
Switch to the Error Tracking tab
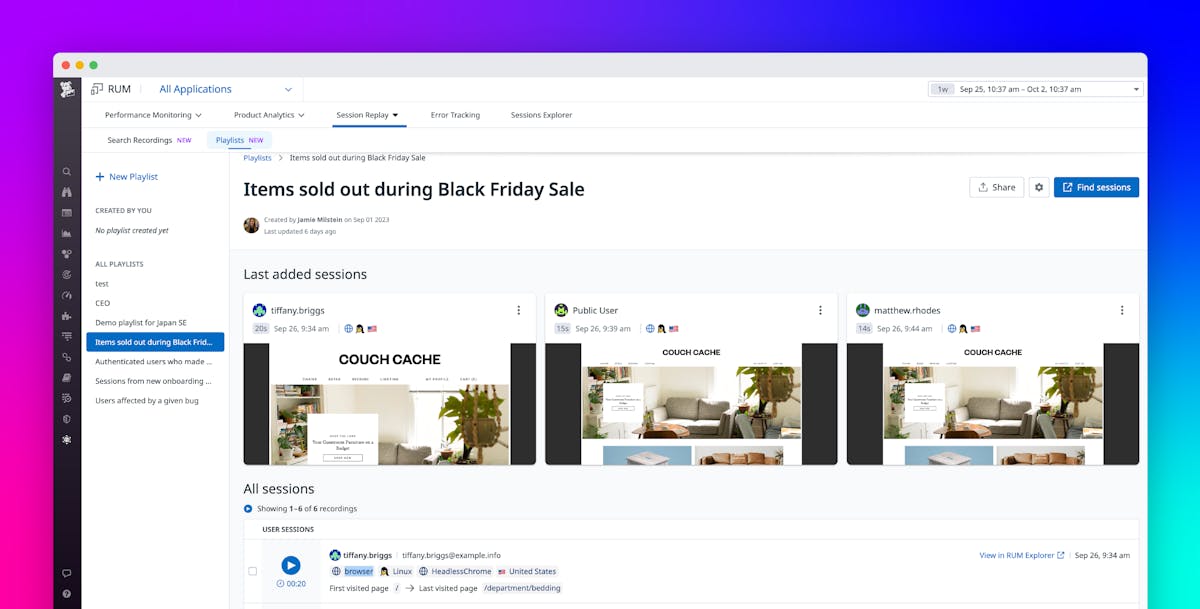point(455,114)
